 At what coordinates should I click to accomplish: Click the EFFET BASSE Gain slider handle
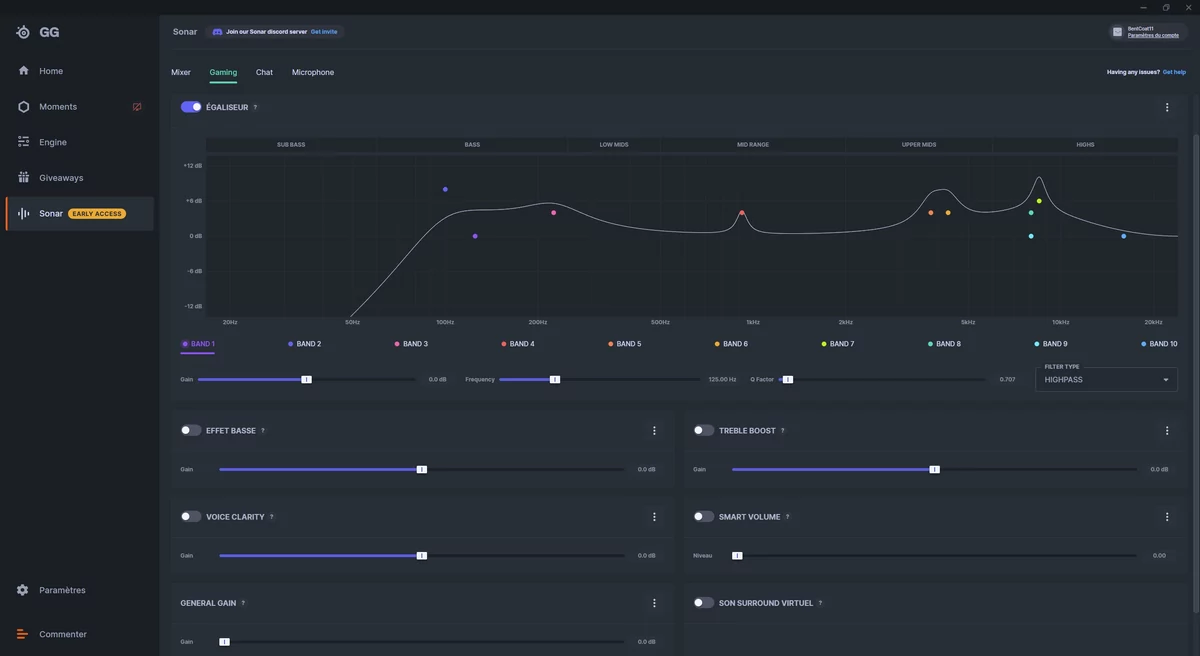422,469
